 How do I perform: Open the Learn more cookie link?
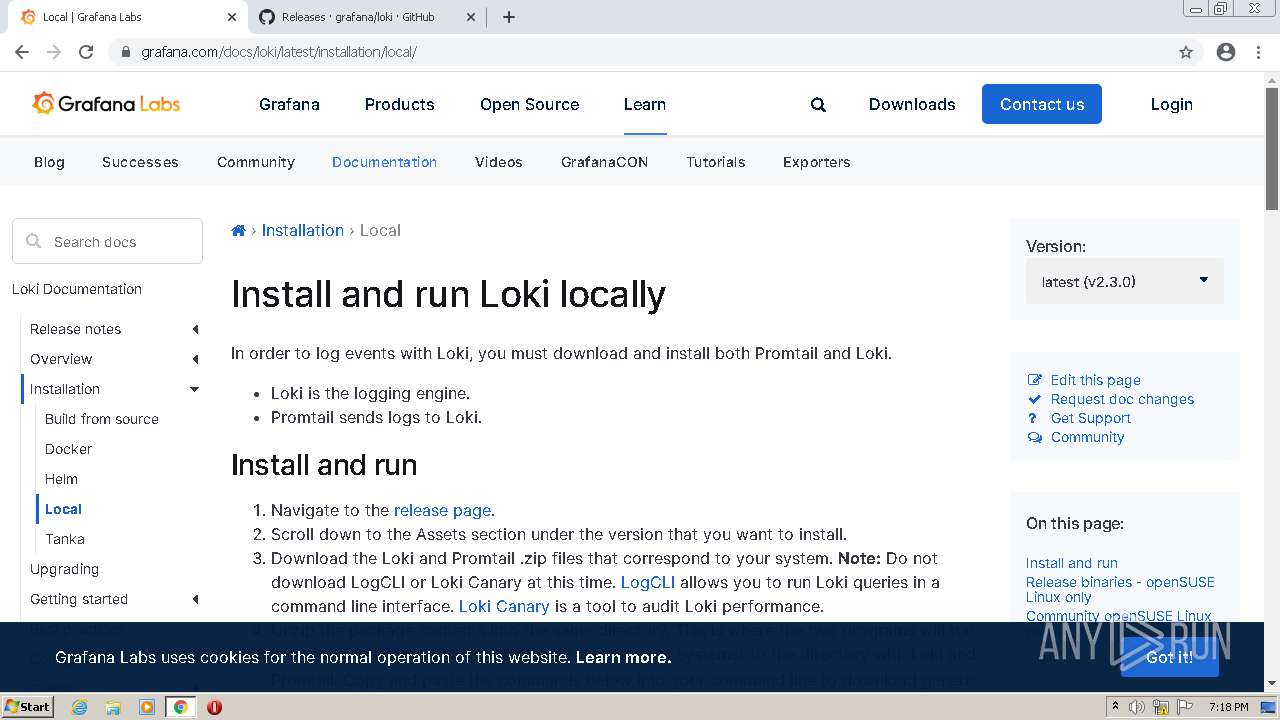pos(623,657)
